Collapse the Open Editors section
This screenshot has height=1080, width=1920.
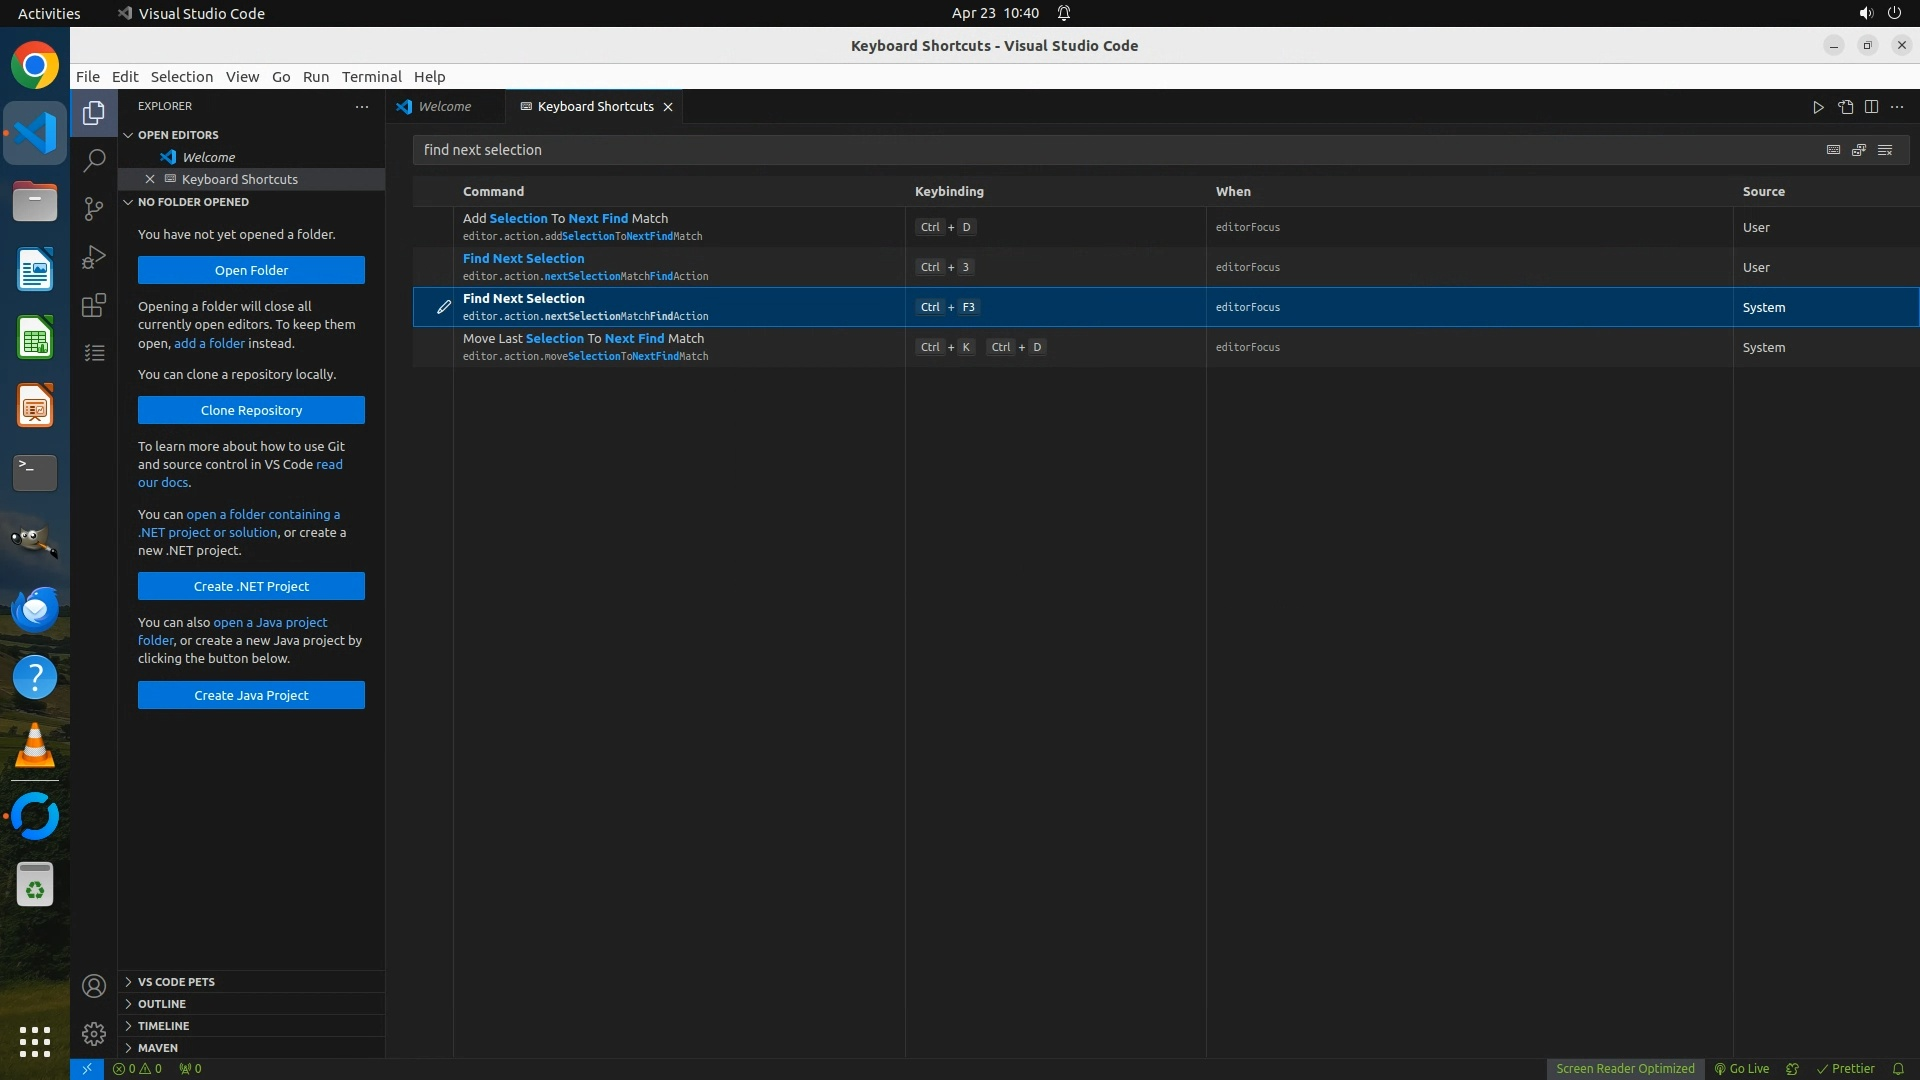click(x=178, y=135)
